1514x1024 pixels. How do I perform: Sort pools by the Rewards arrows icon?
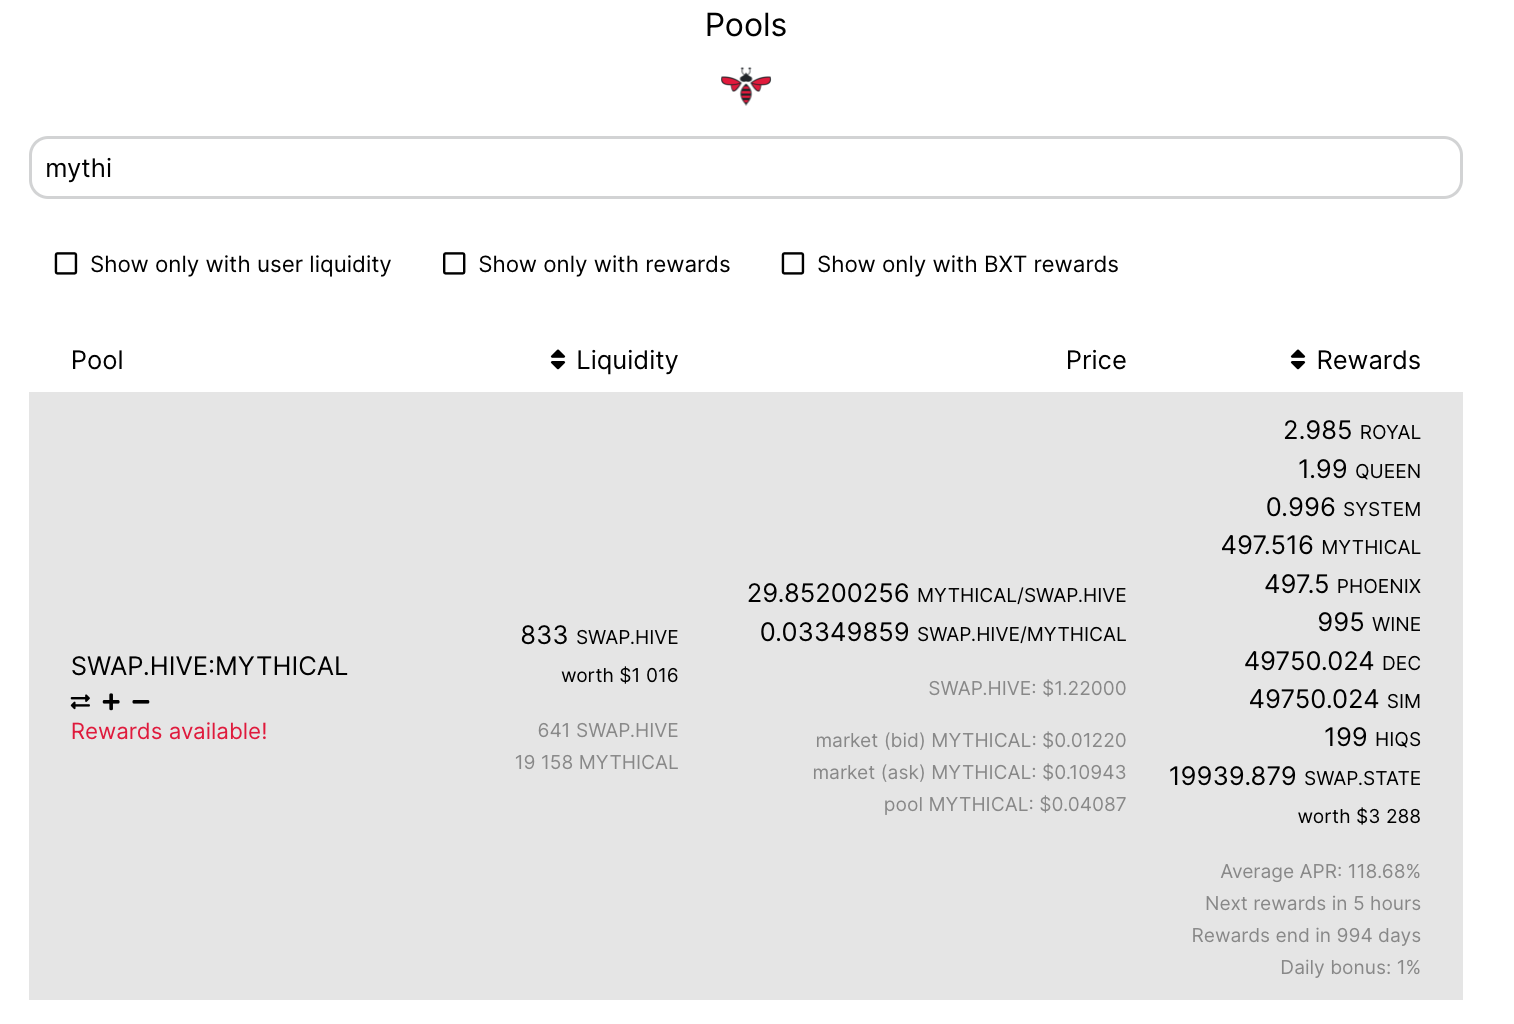[1298, 360]
